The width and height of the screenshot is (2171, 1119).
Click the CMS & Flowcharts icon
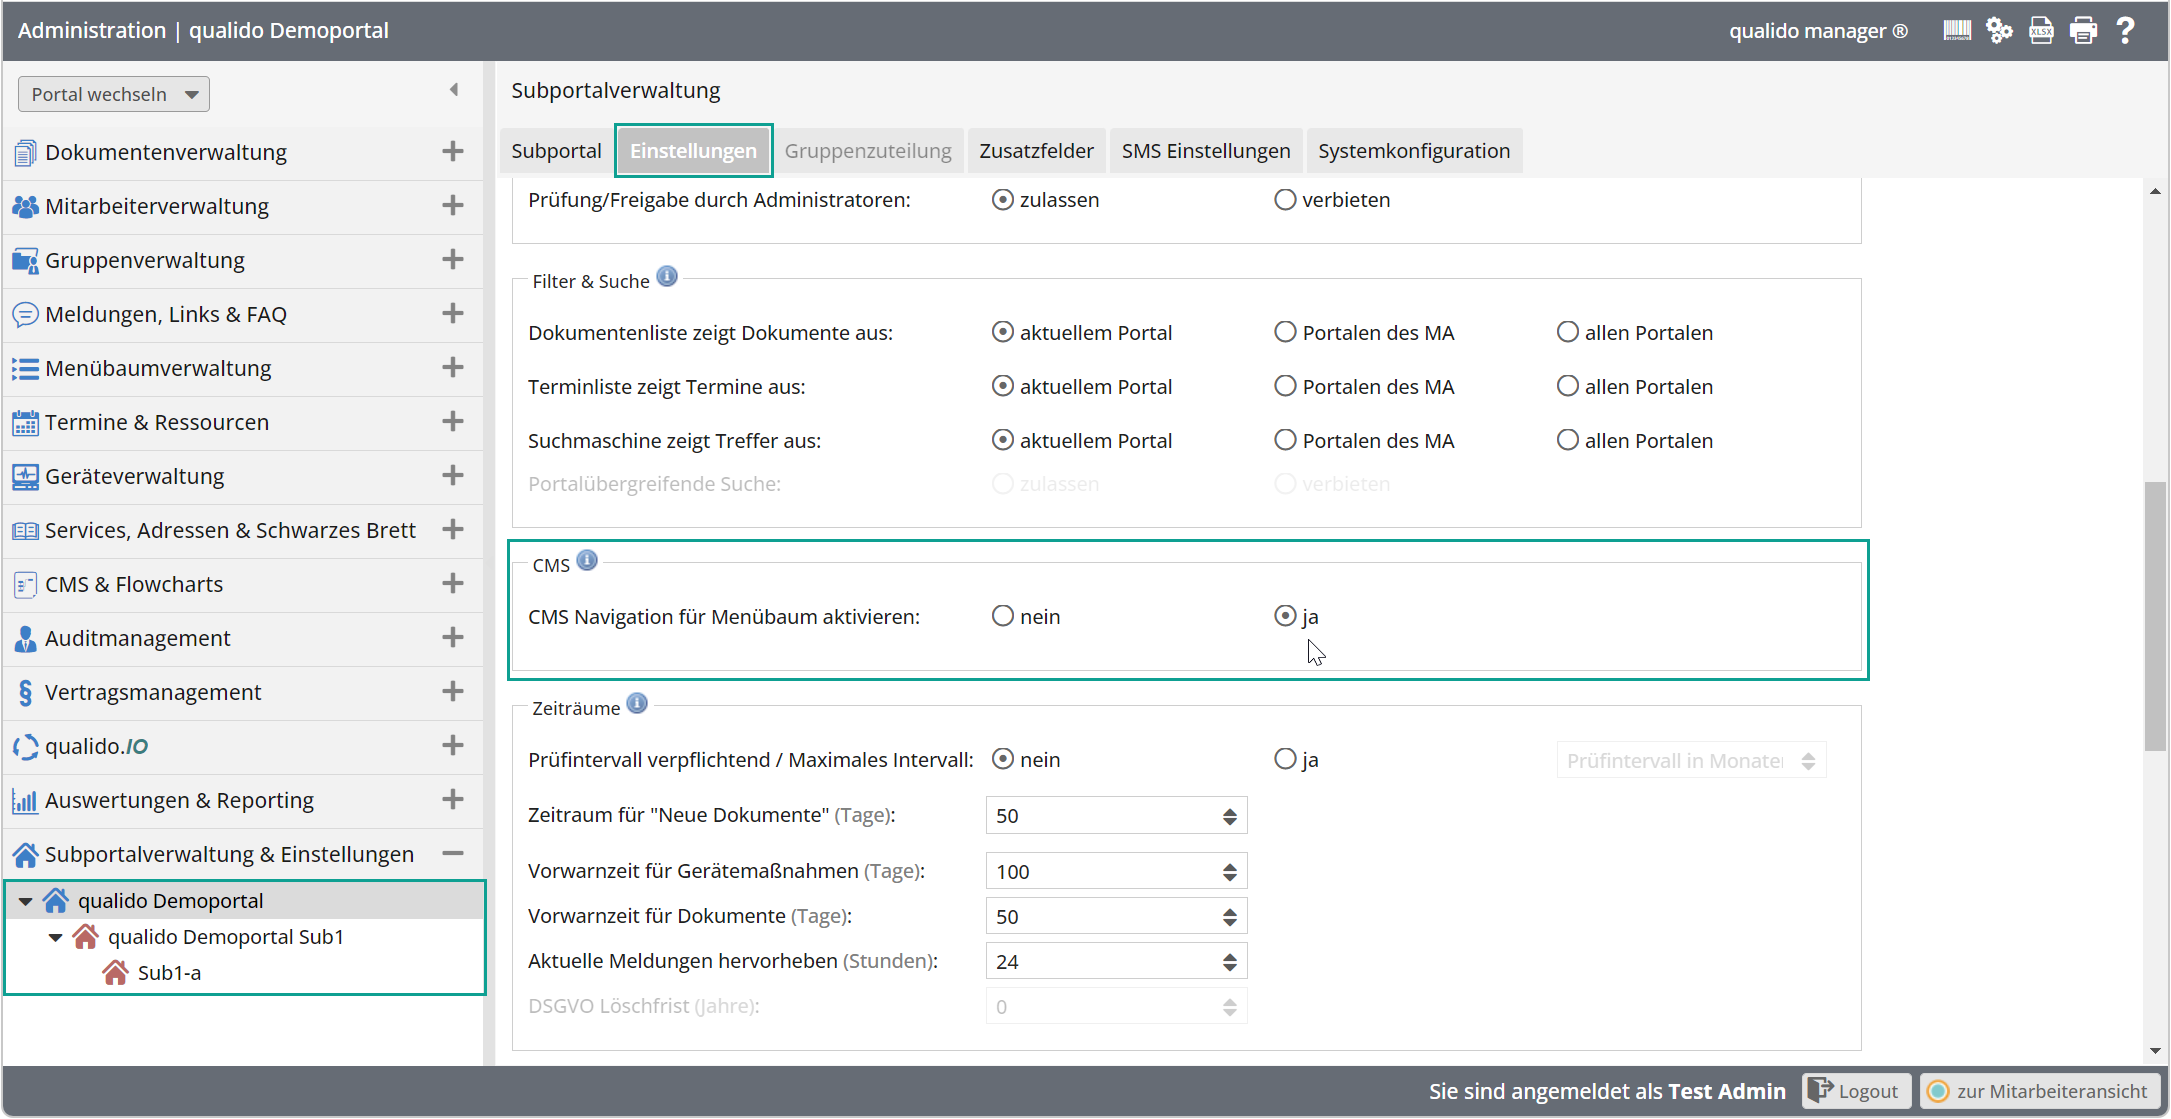click(25, 585)
